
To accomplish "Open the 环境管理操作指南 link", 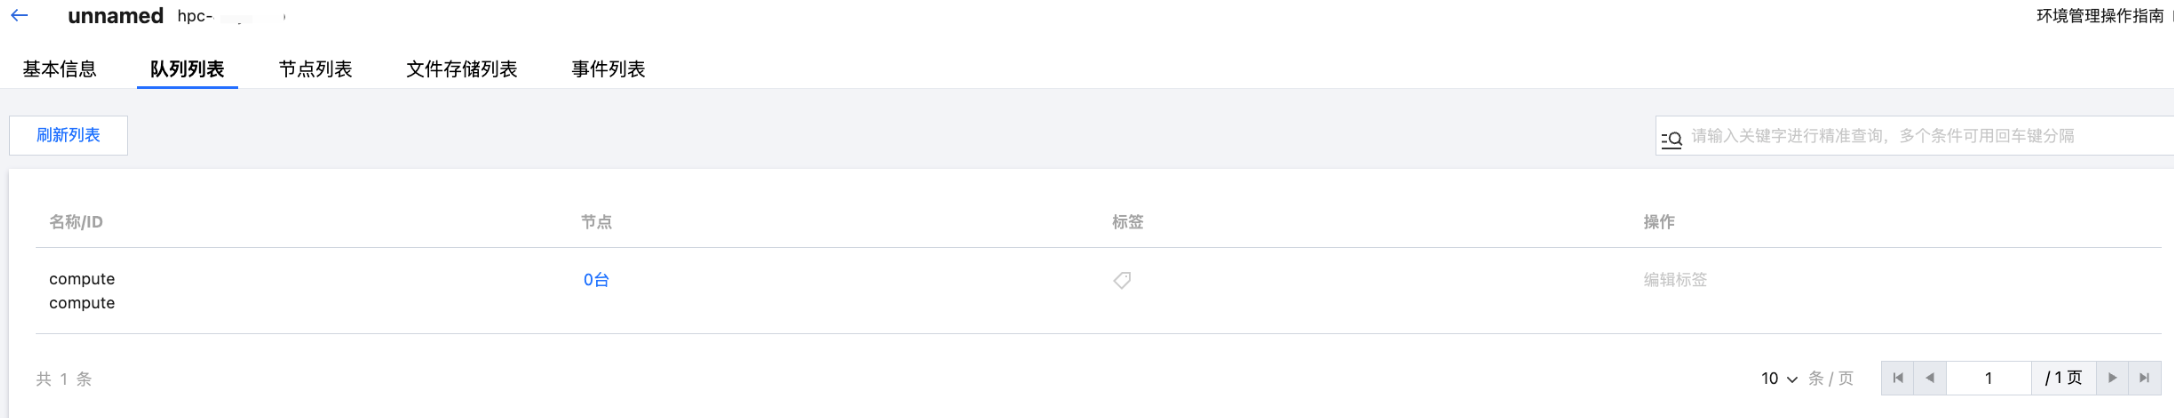I will (x=2099, y=16).
